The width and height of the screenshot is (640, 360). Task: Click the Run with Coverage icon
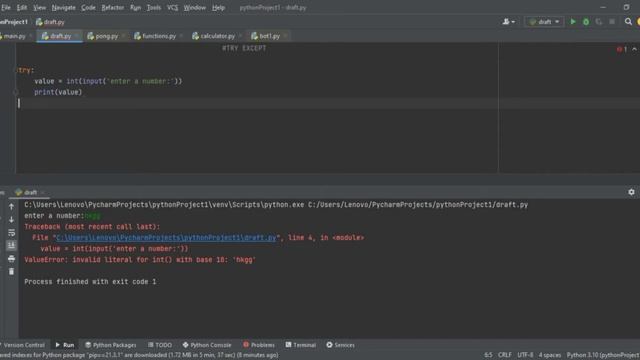[x=599, y=22]
